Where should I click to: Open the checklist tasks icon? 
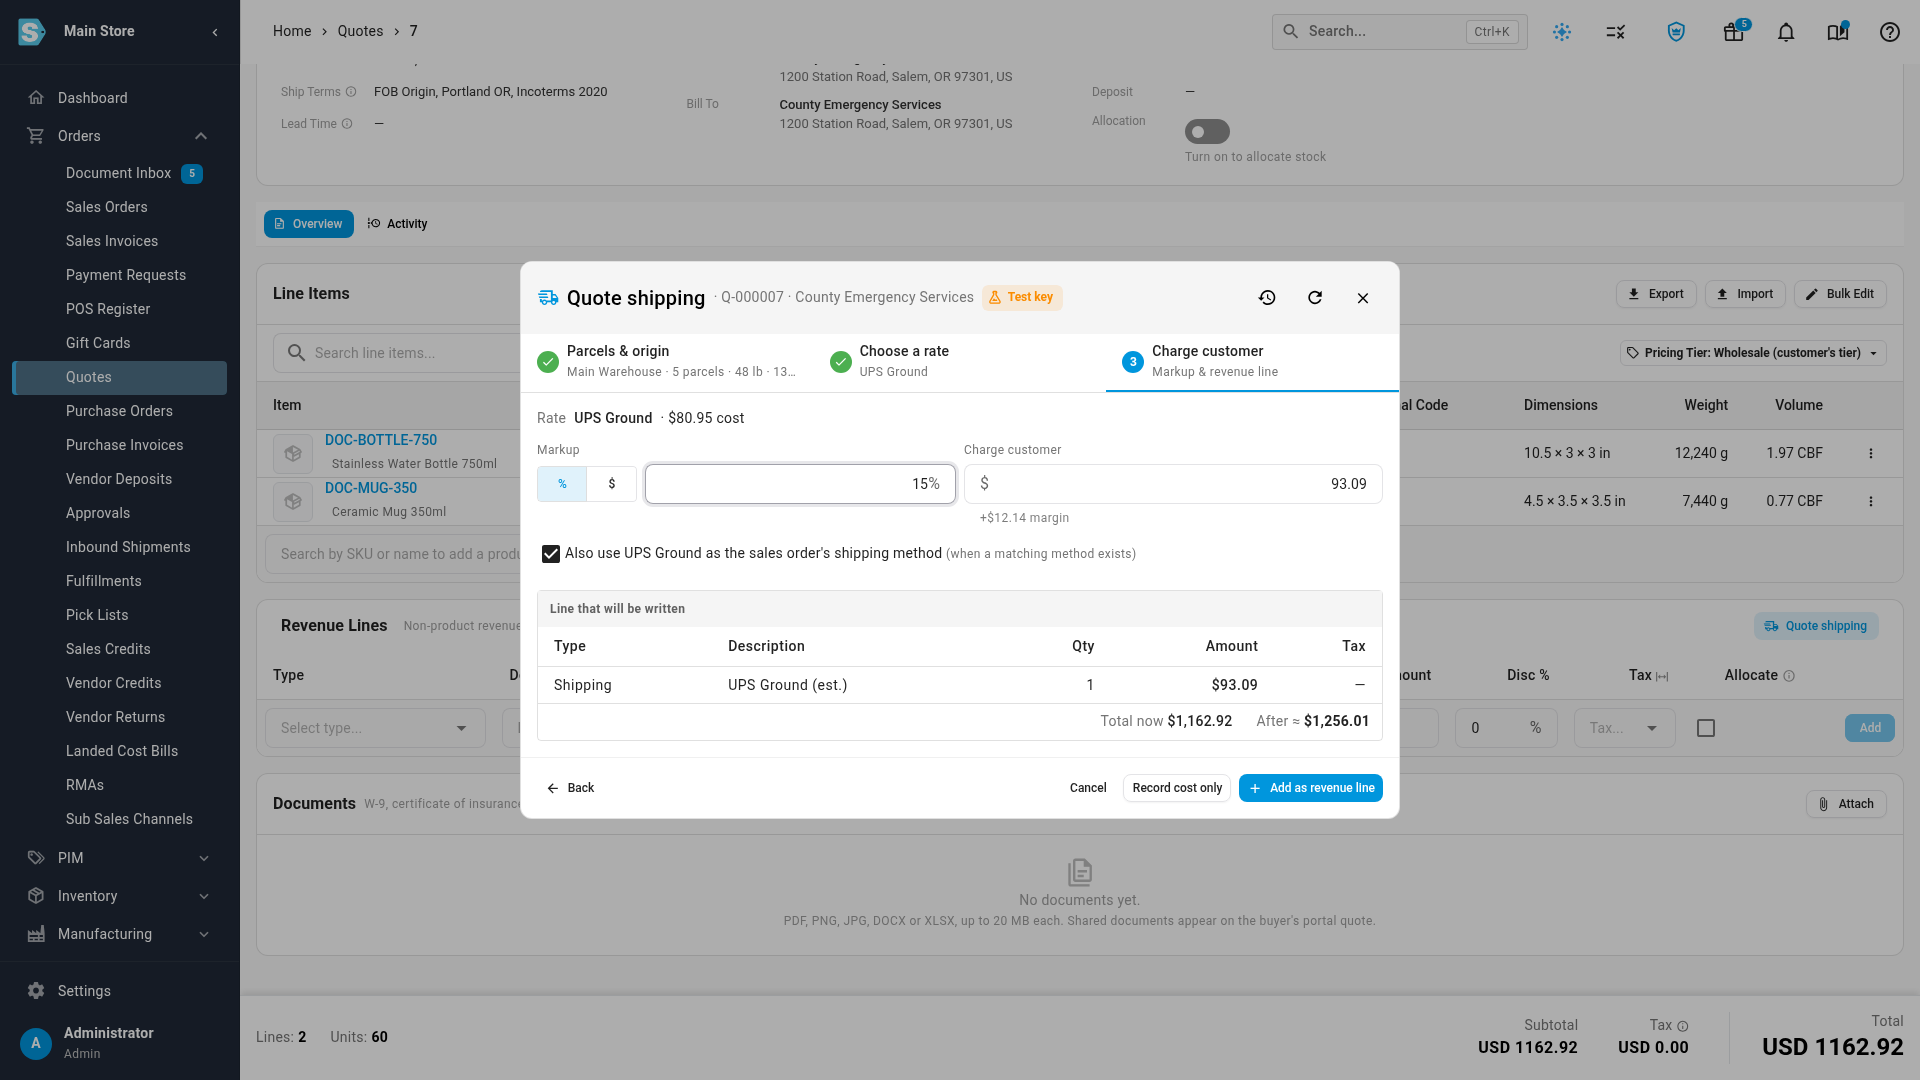pos(1616,32)
